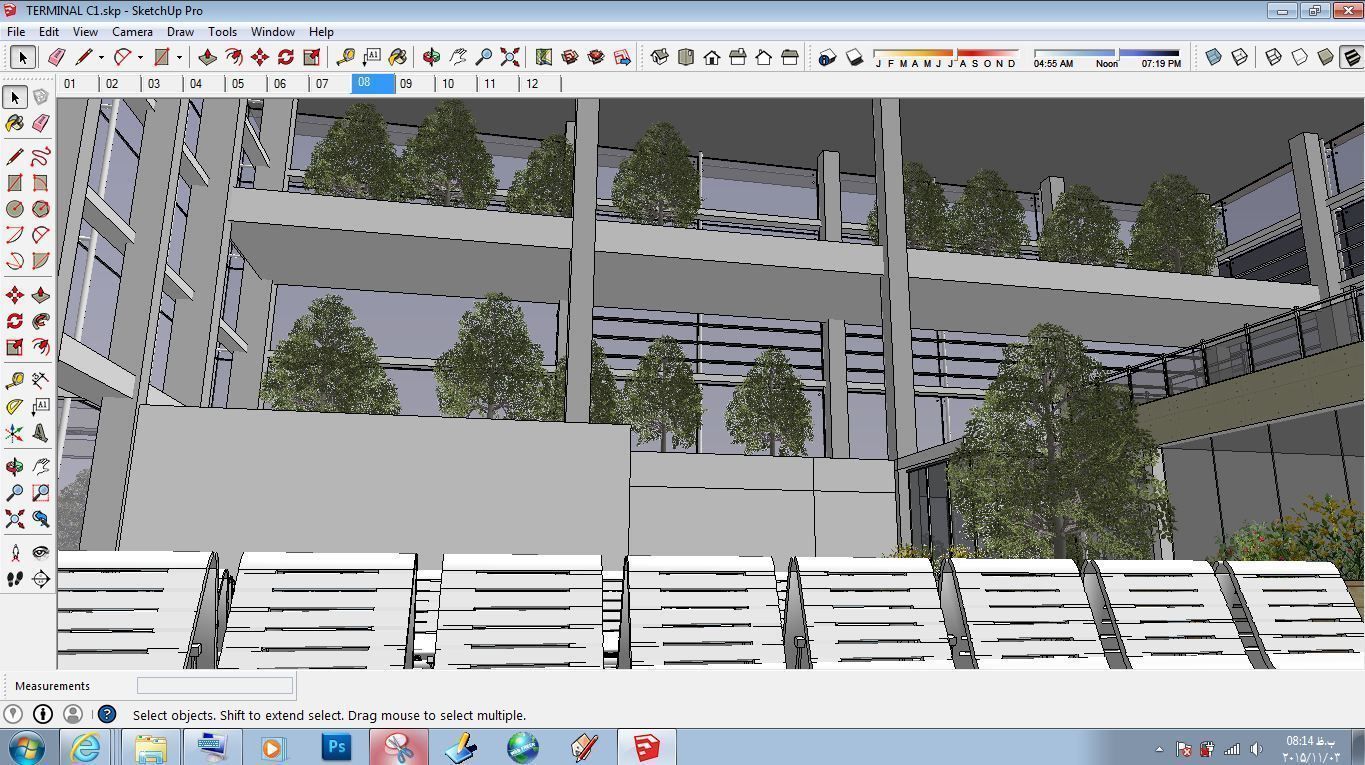Select the Dimension tool
This screenshot has width=1365, height=765.
pyautogui.click(x=41, y=380)
